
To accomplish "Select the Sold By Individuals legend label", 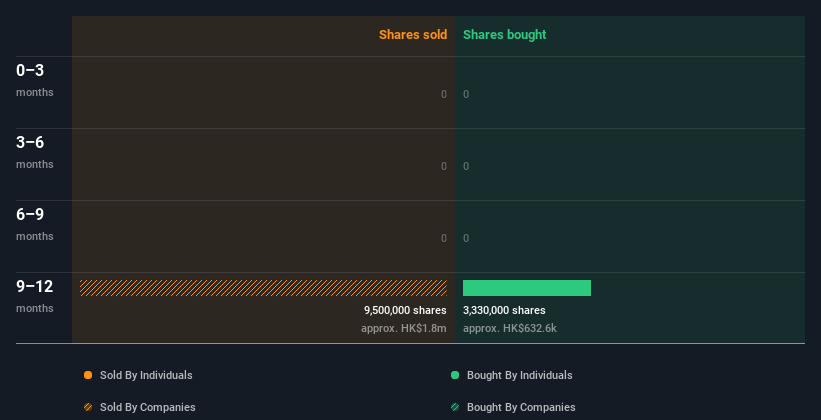I will [146, 375].
